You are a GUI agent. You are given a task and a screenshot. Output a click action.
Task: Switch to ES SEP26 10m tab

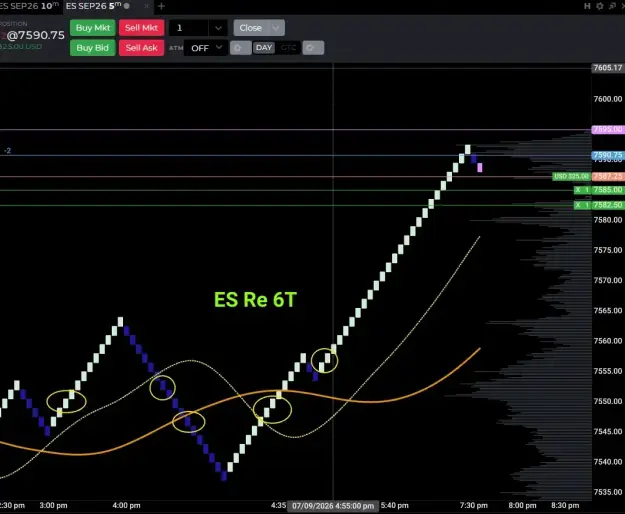(29, 6)
